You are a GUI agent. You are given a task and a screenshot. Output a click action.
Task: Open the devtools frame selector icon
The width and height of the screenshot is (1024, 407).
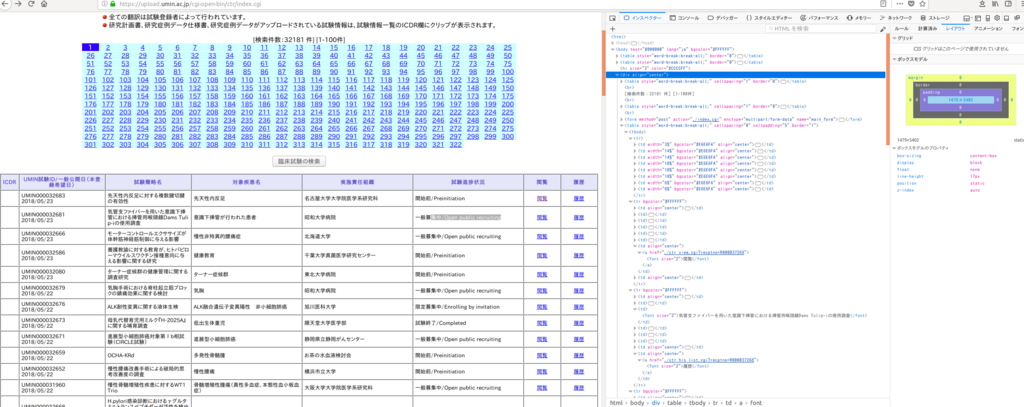pyautogui.click(x=965, y=18)
